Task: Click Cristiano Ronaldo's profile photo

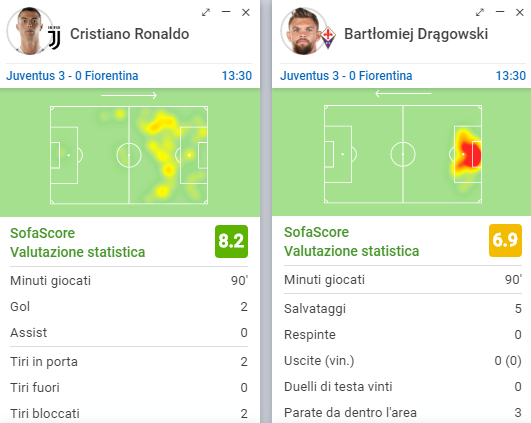Action: [x=29, y=31]
